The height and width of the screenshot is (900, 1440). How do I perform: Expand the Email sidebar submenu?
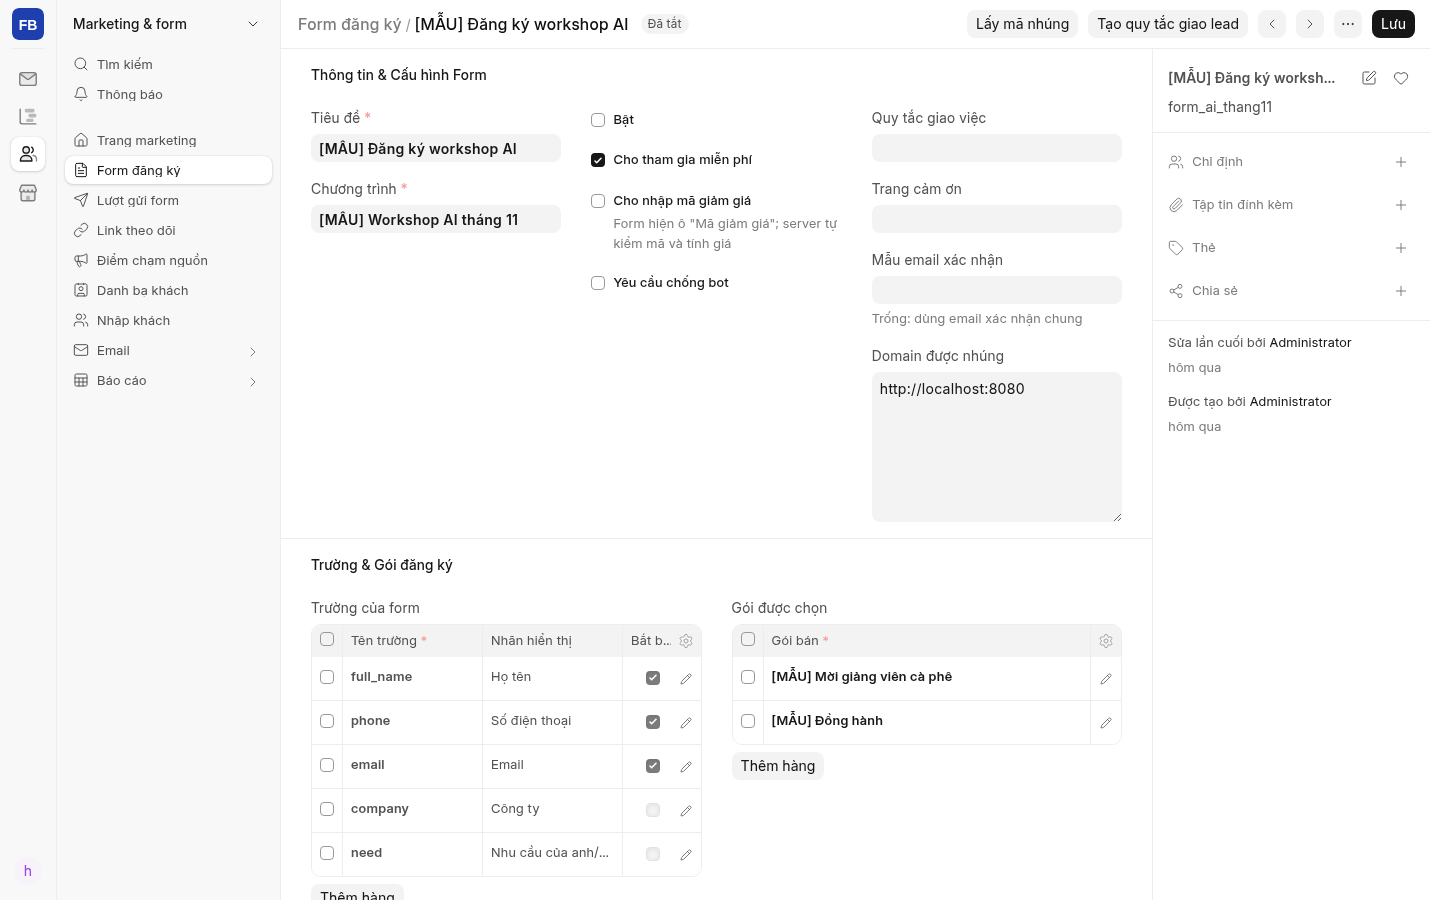point(253,352)
